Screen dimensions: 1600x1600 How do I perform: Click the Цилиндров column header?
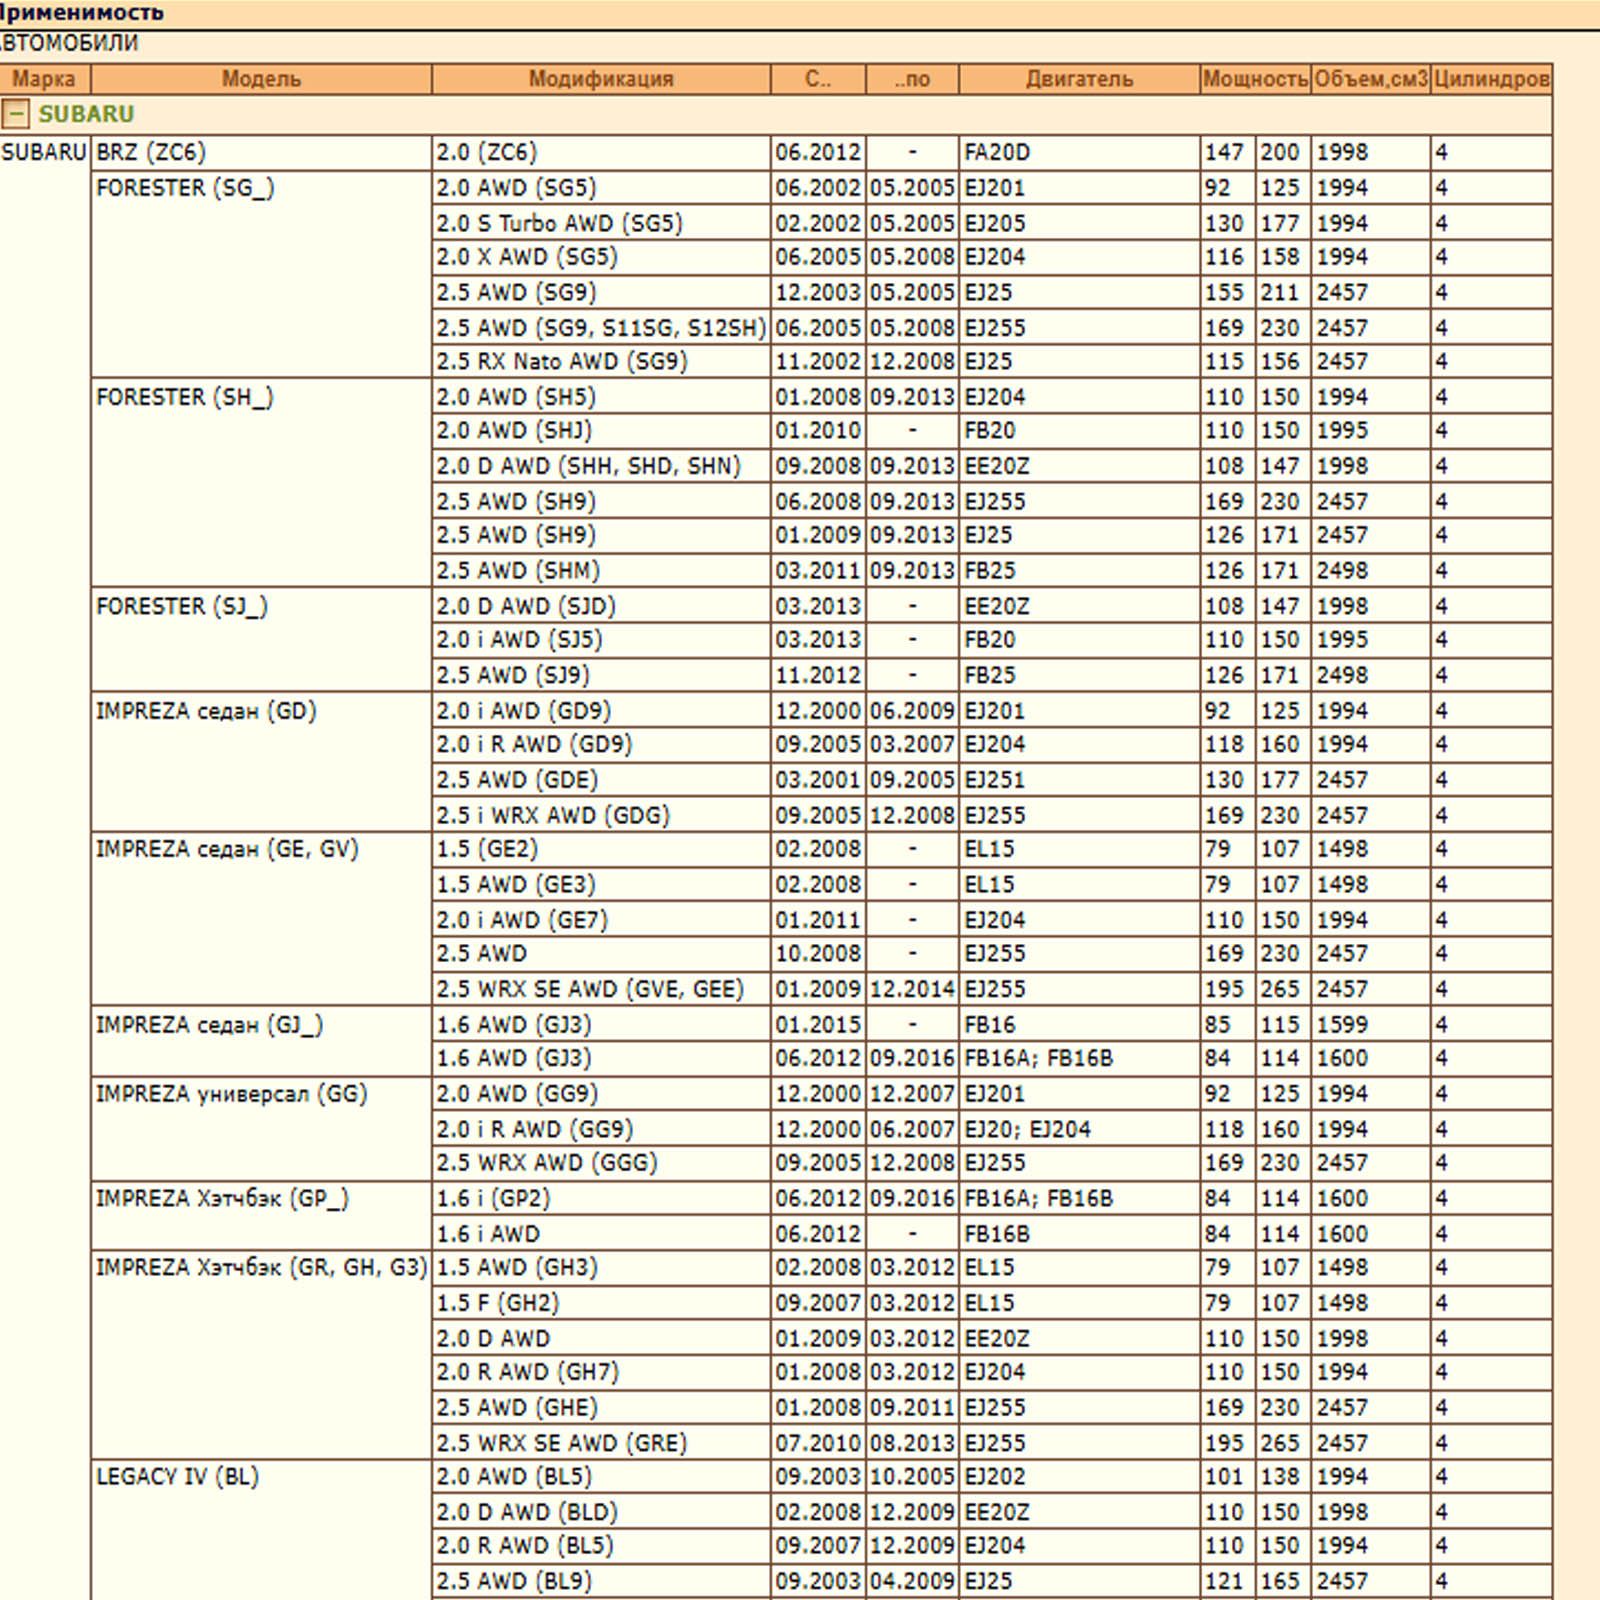tap(1491, 79)
